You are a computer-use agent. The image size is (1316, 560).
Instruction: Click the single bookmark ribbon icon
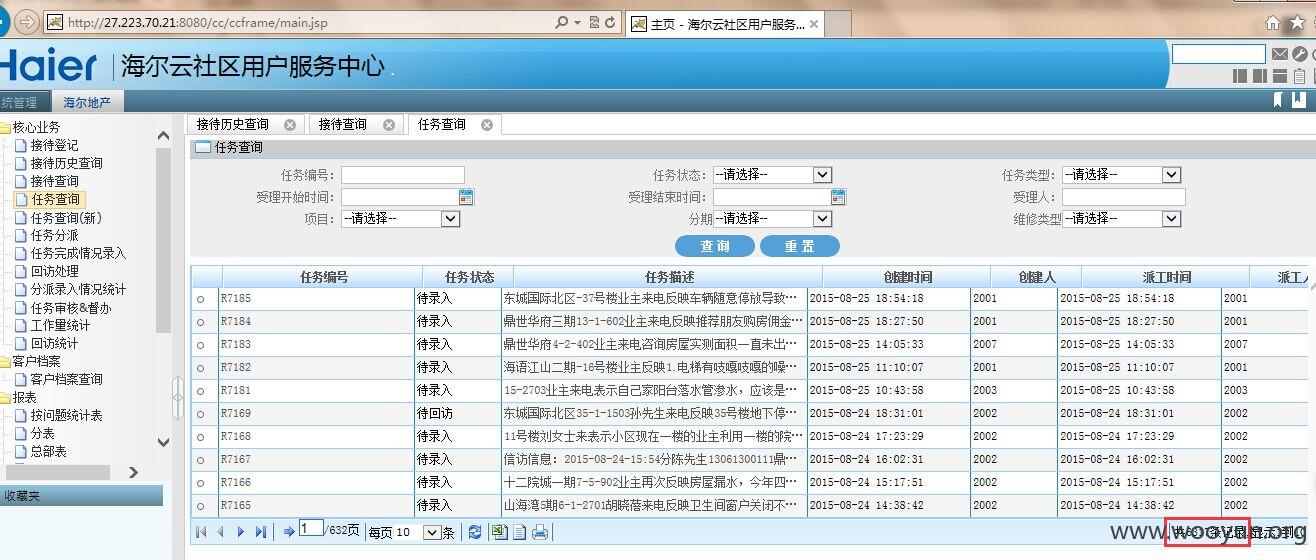pyautogui.click(x=1278, y=99)
